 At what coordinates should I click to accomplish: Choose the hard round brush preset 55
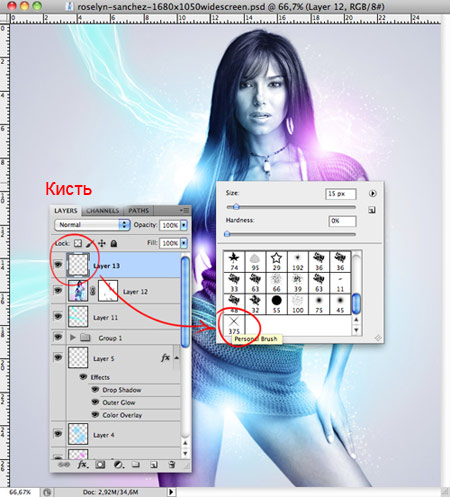point(276,304)
